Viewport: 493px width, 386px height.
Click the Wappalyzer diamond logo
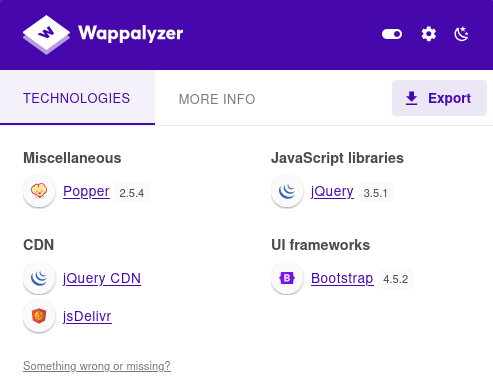point(46,34)
